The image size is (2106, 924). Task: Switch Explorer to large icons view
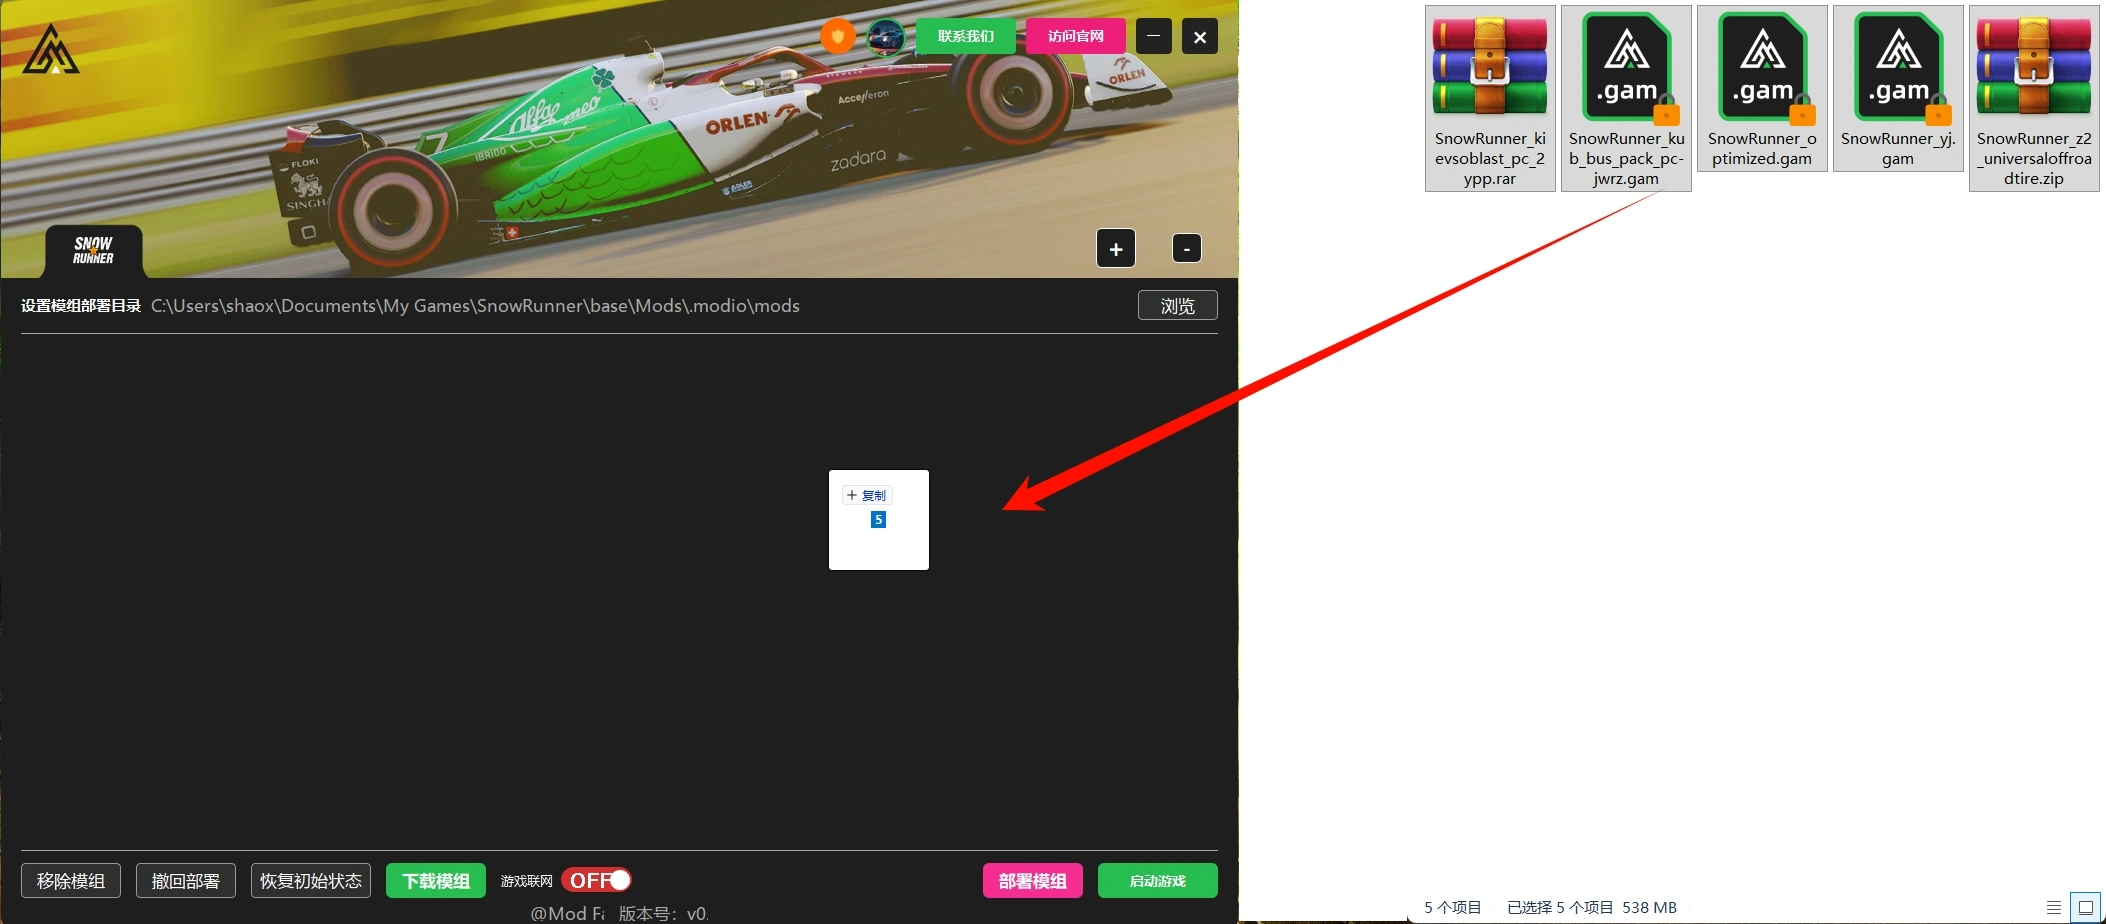(x=2085, y=907)
